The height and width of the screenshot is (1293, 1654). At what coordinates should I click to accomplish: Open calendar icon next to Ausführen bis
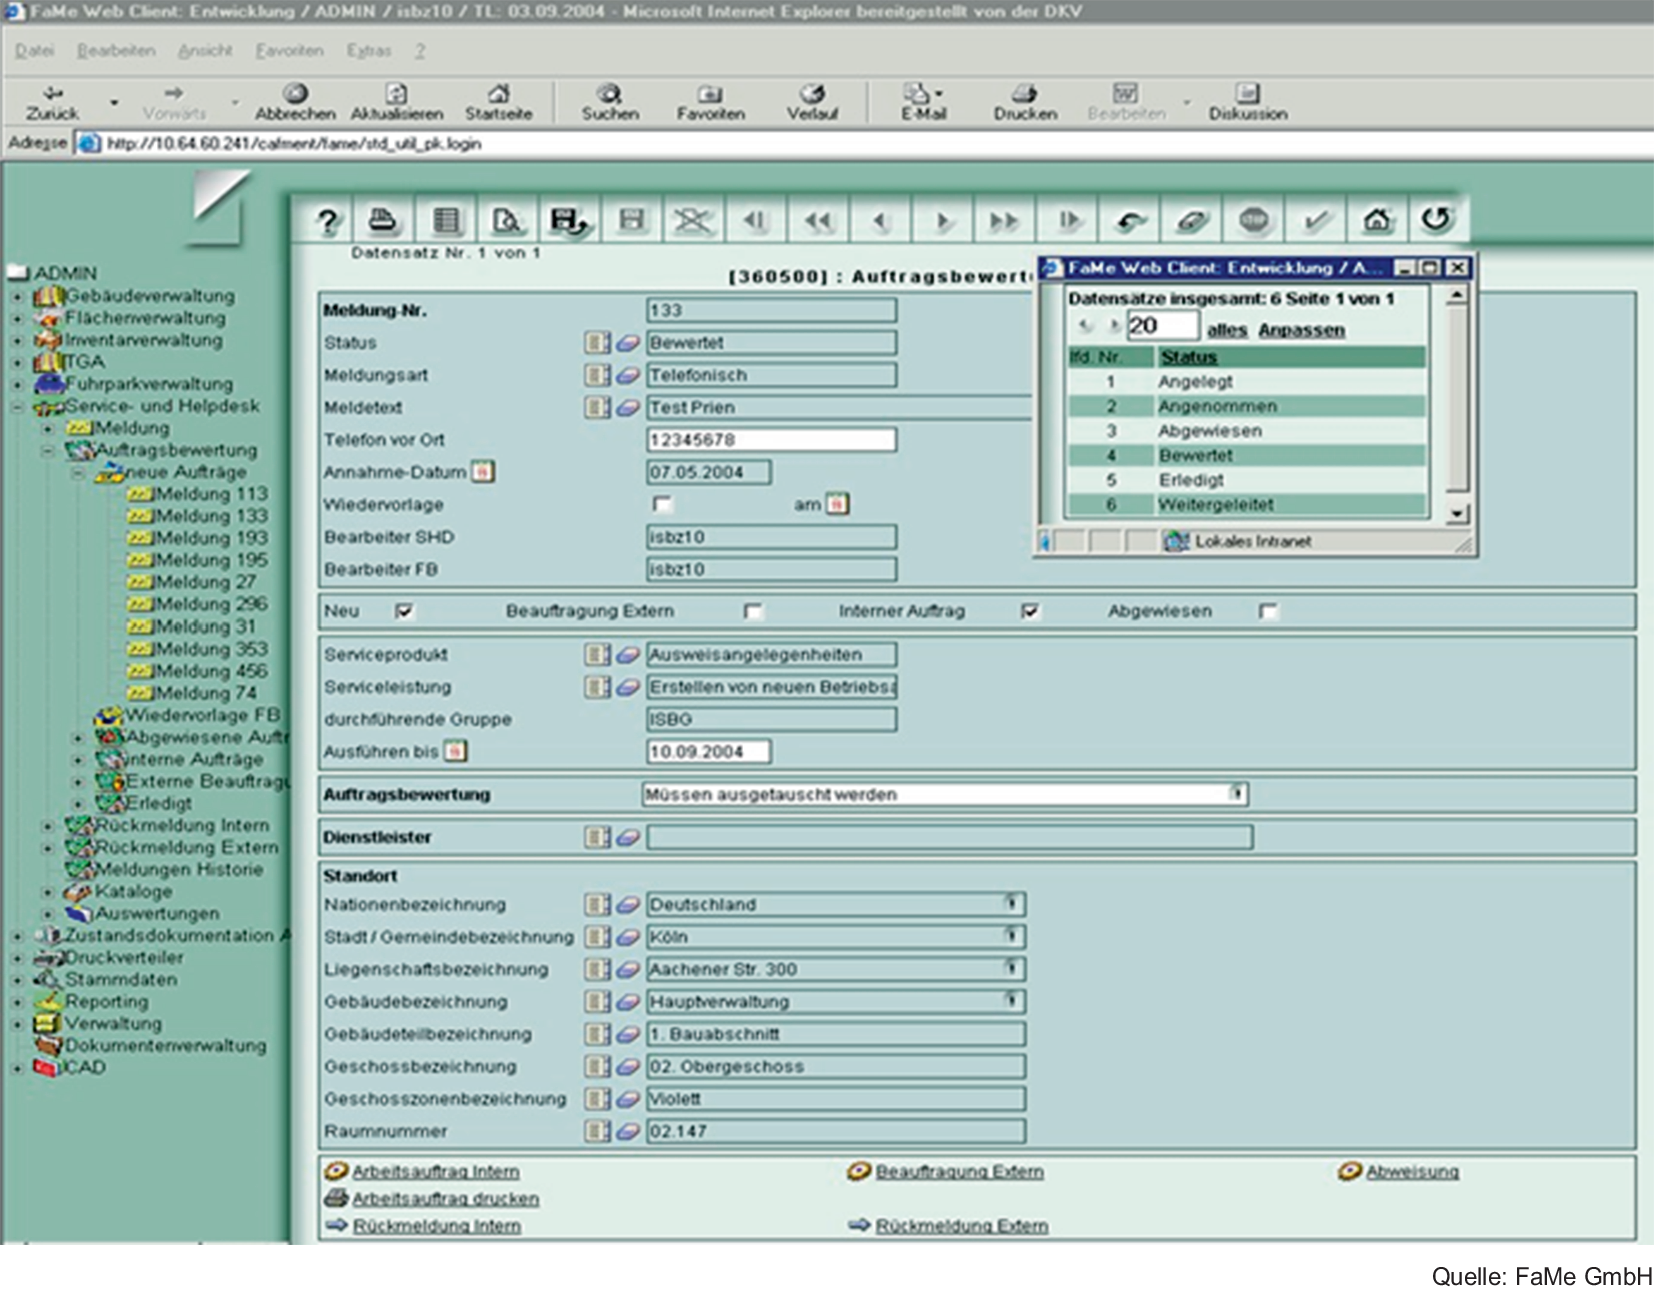(x=455, y=750)
